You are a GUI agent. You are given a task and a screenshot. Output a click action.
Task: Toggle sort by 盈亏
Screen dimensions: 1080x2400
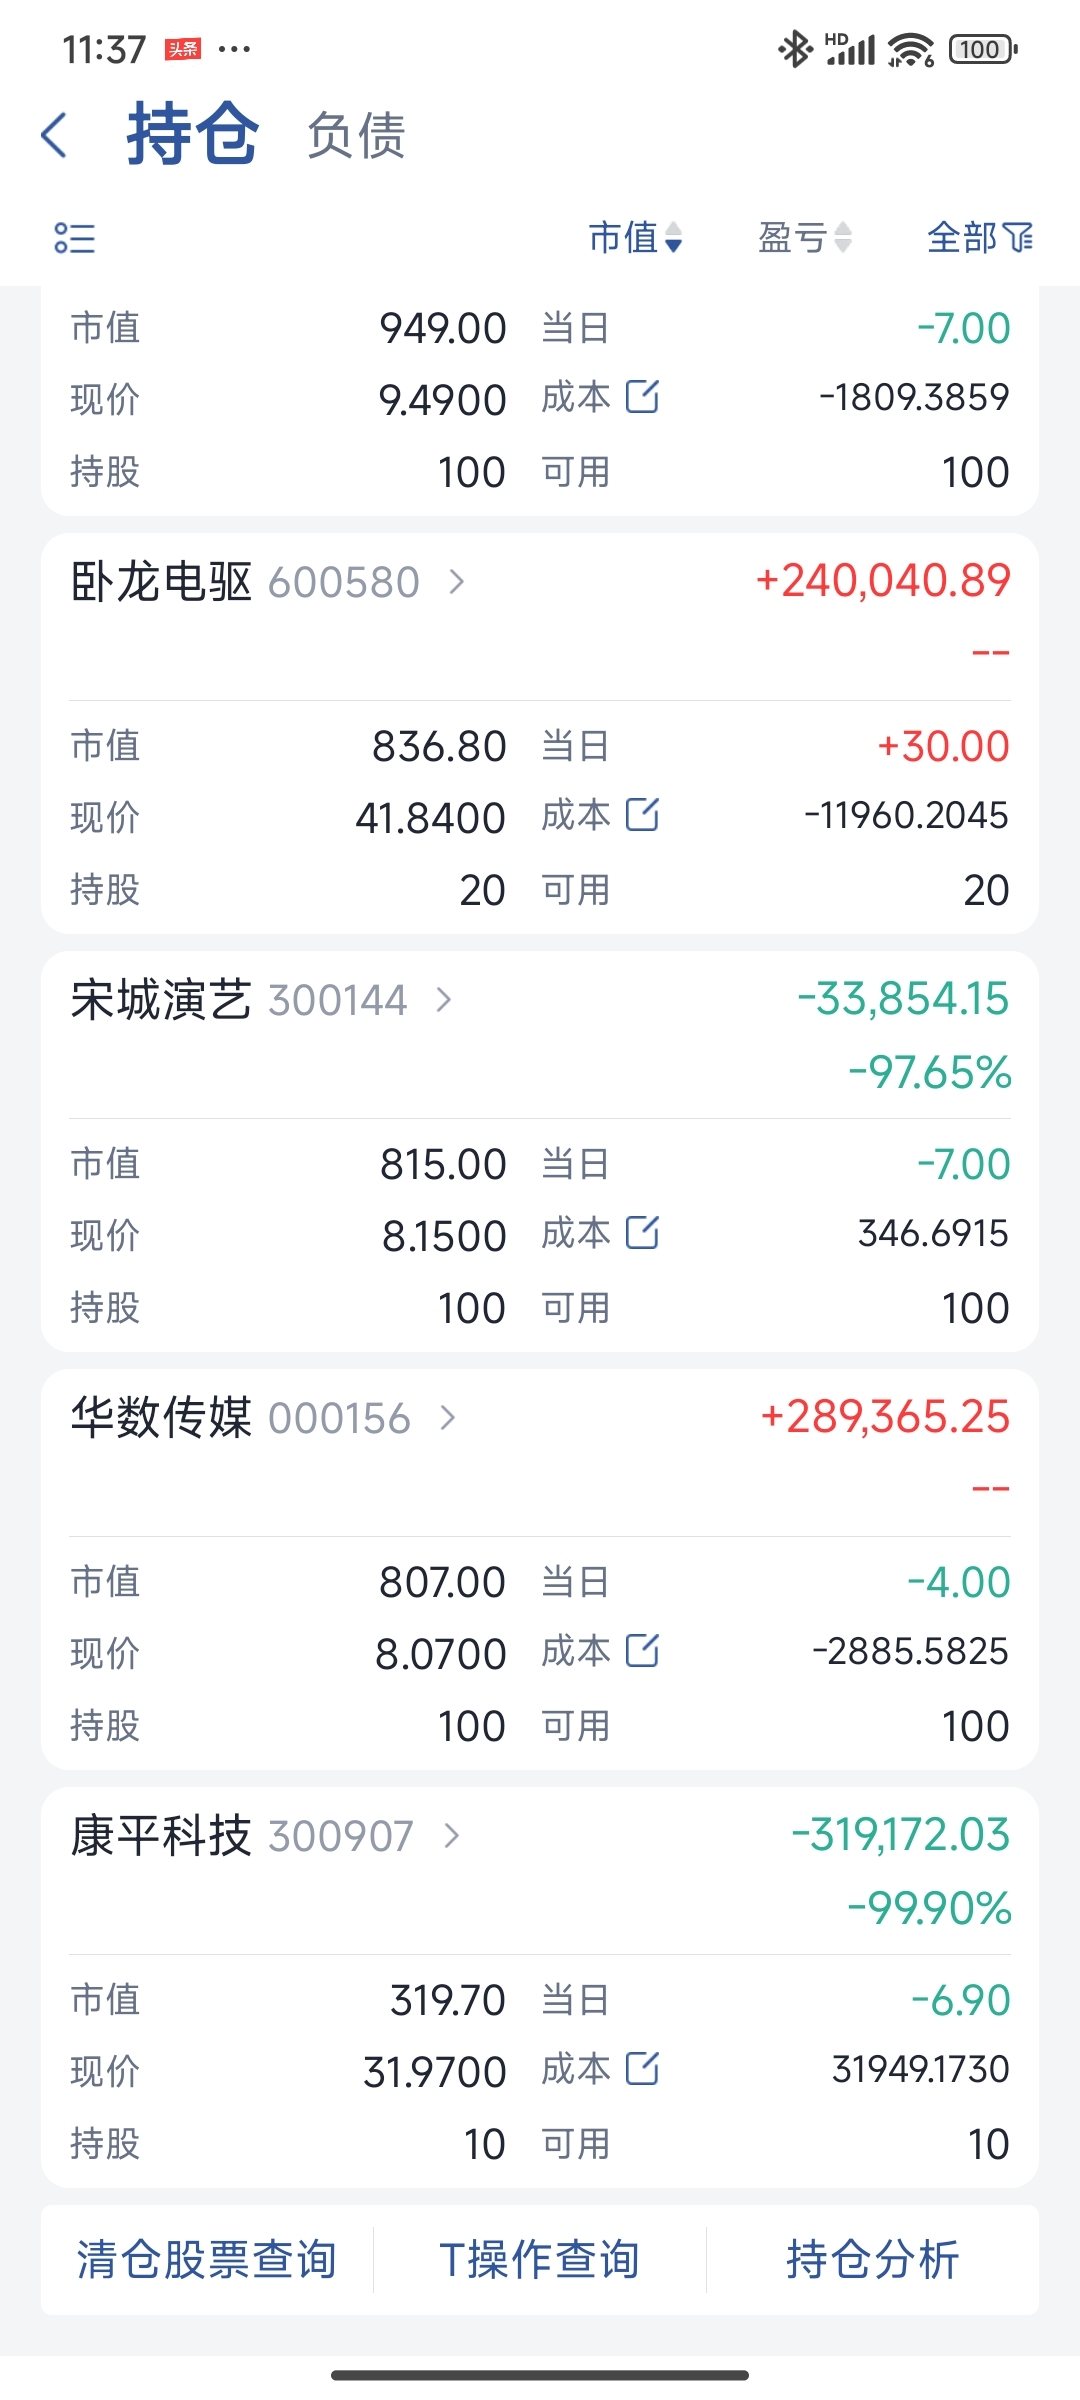point(805,238)
